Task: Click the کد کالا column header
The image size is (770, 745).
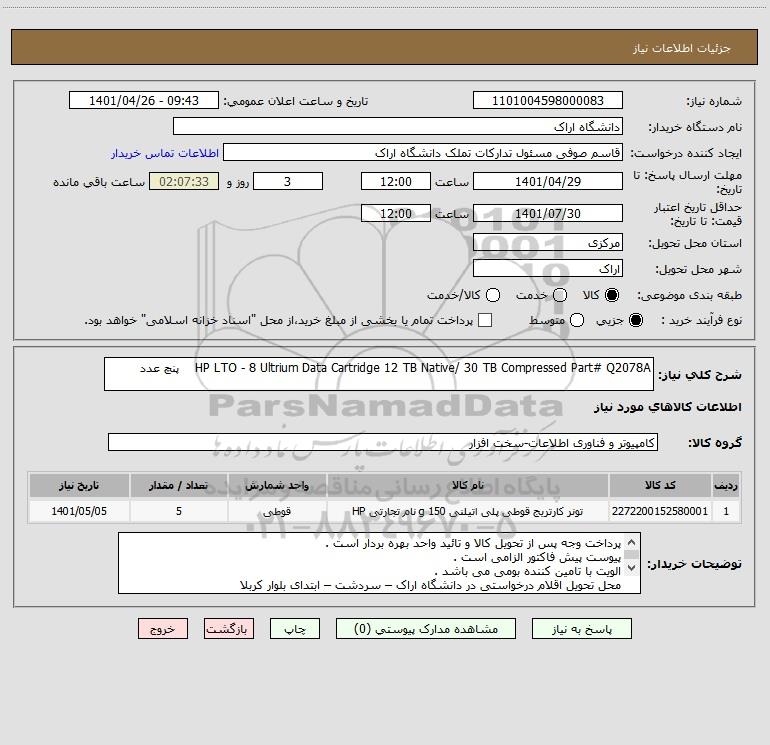Action: pos(660,485)
